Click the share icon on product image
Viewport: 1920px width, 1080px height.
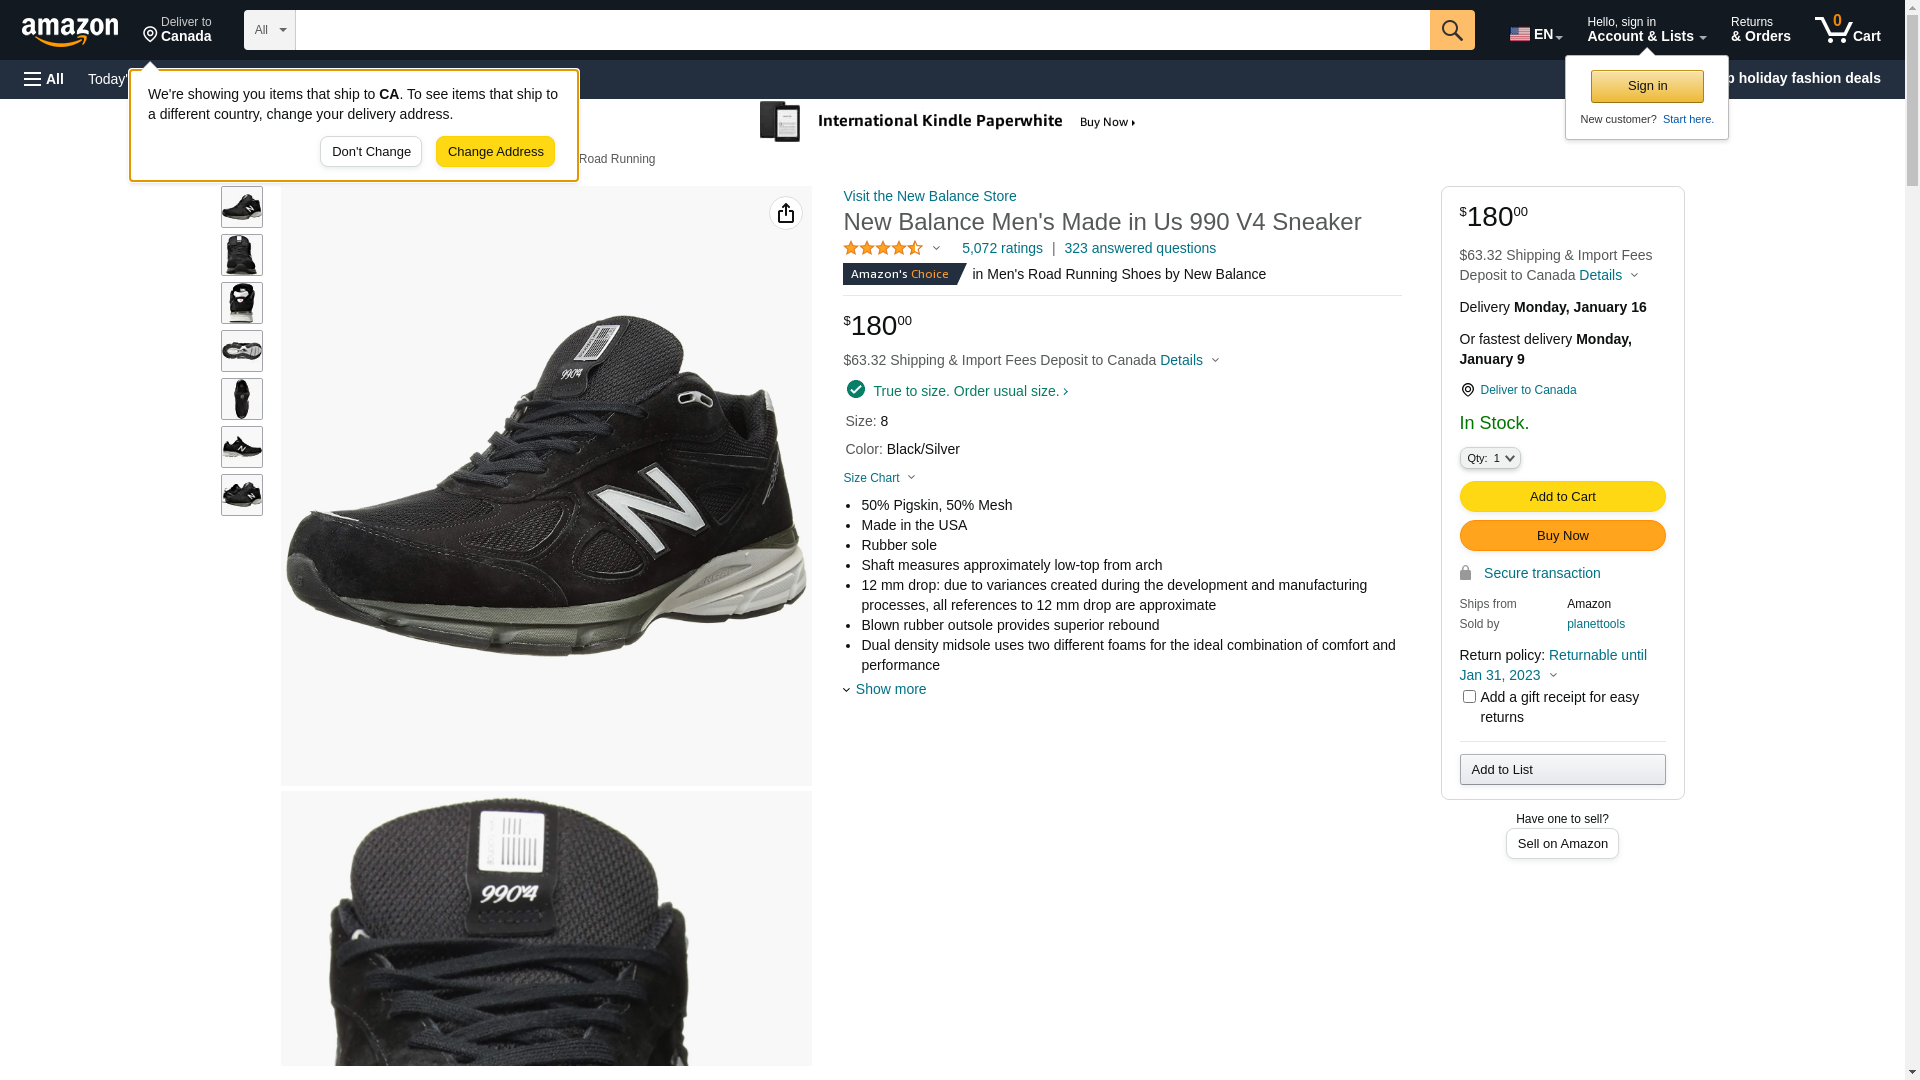(786, 213)
